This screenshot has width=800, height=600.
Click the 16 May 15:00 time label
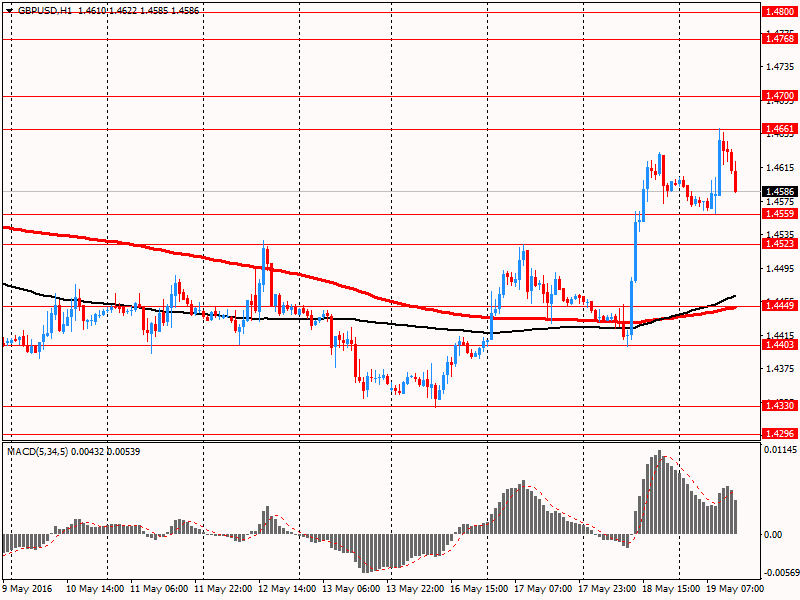click(479, 589)
